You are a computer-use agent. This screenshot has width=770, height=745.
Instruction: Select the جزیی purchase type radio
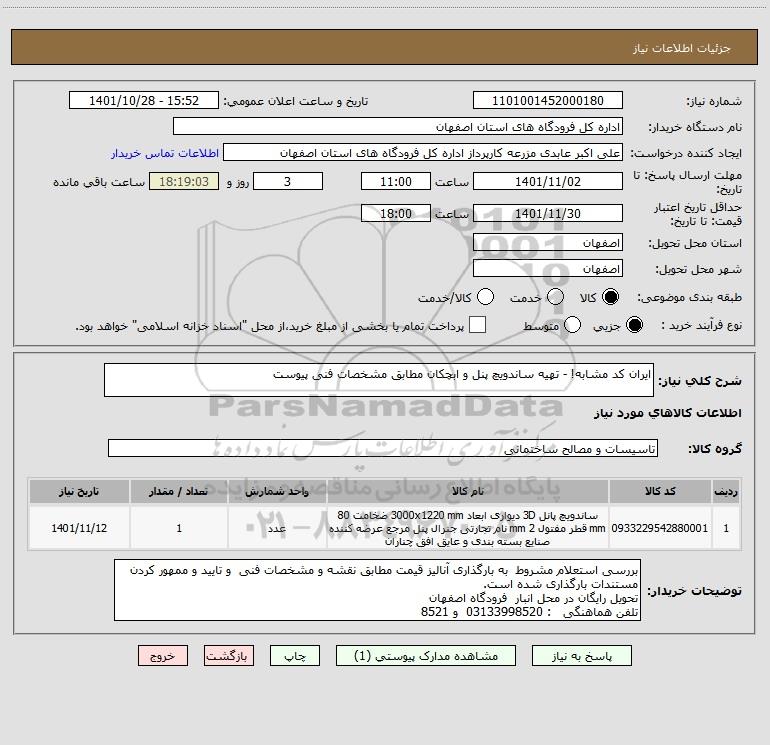pos(634,325)
